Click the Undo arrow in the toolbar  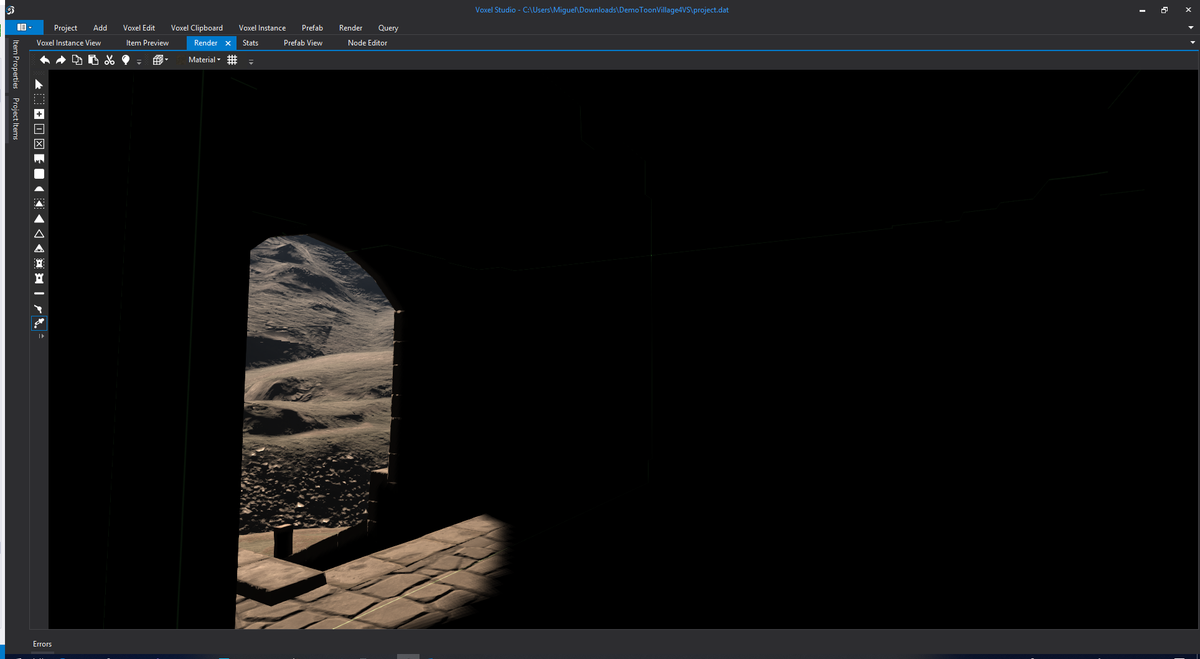pyautogui.click(x=45, y=60)
